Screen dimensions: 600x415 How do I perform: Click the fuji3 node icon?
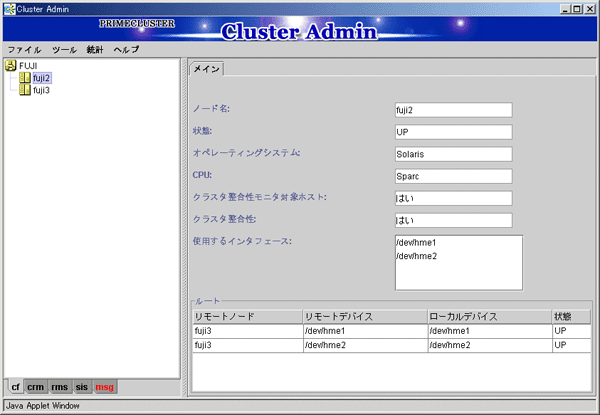click(x=25, y=90)
